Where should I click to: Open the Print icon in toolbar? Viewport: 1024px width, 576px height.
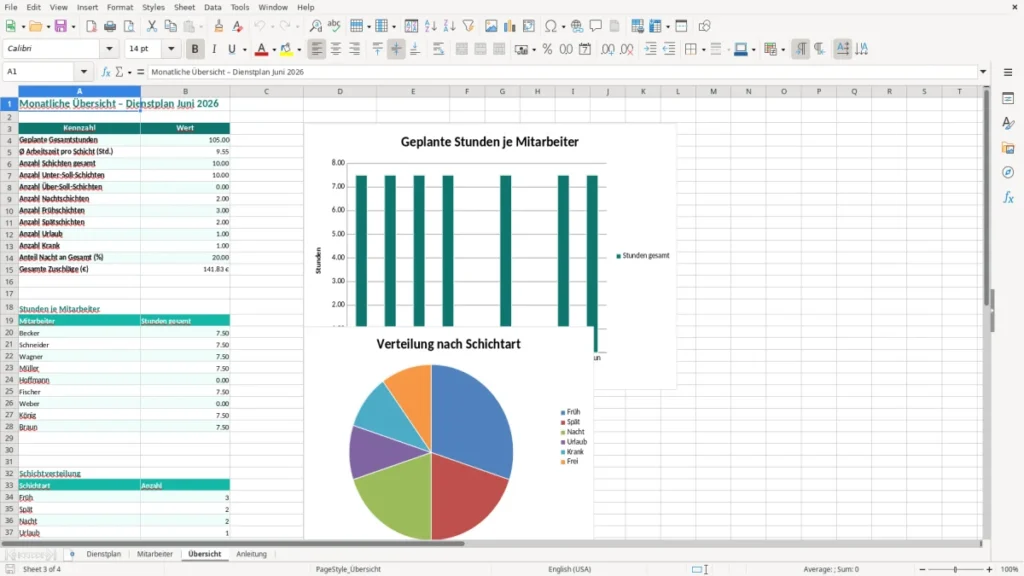(x=110, y=26)
